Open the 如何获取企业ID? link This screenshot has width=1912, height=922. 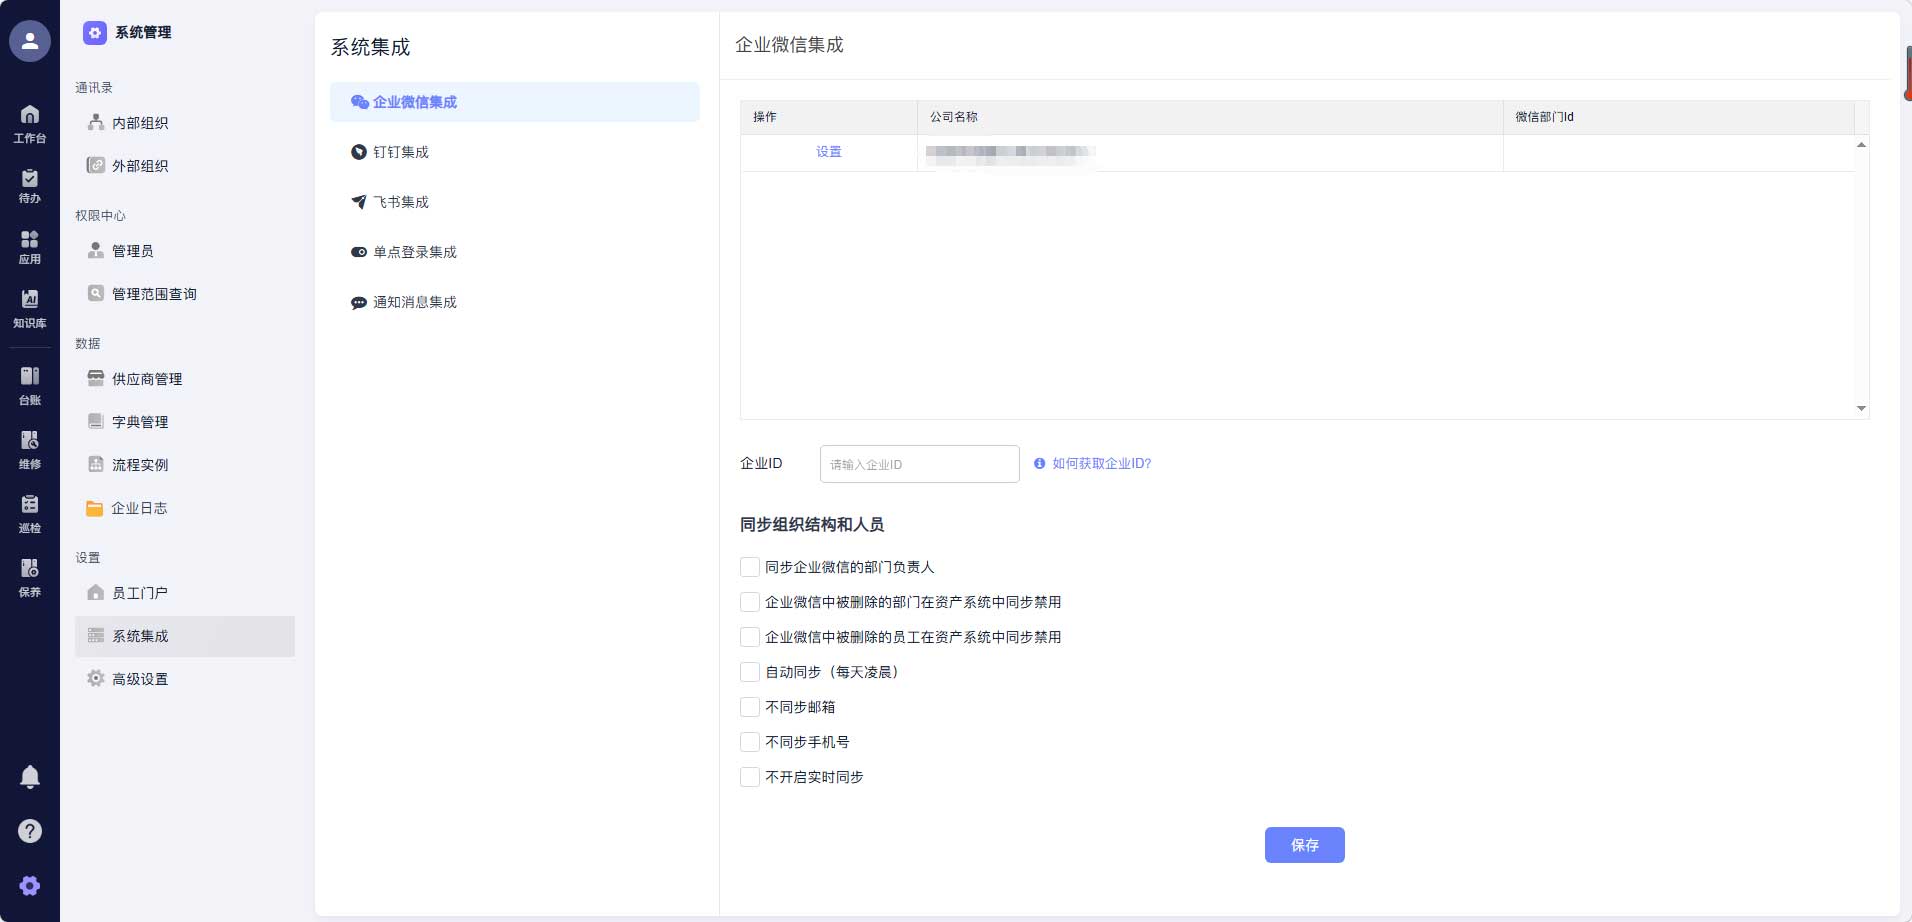tap(1100, 463)
